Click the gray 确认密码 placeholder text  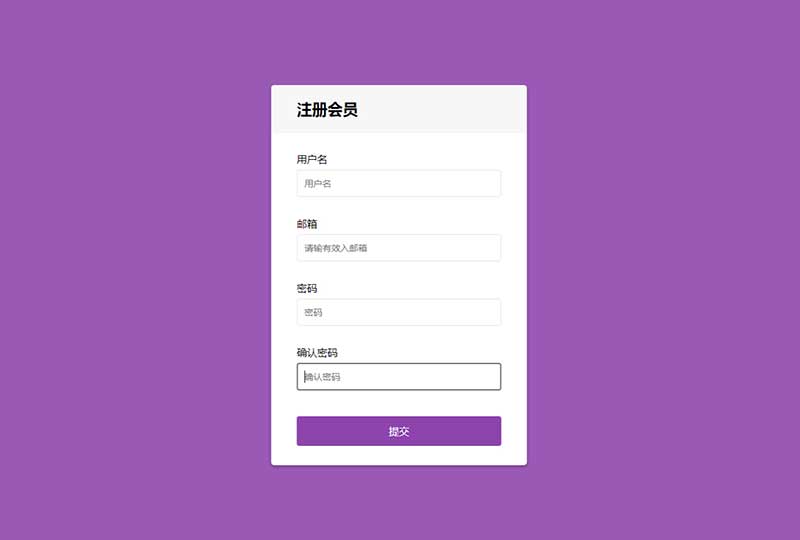pyautogui.click(x=322, y=377)
